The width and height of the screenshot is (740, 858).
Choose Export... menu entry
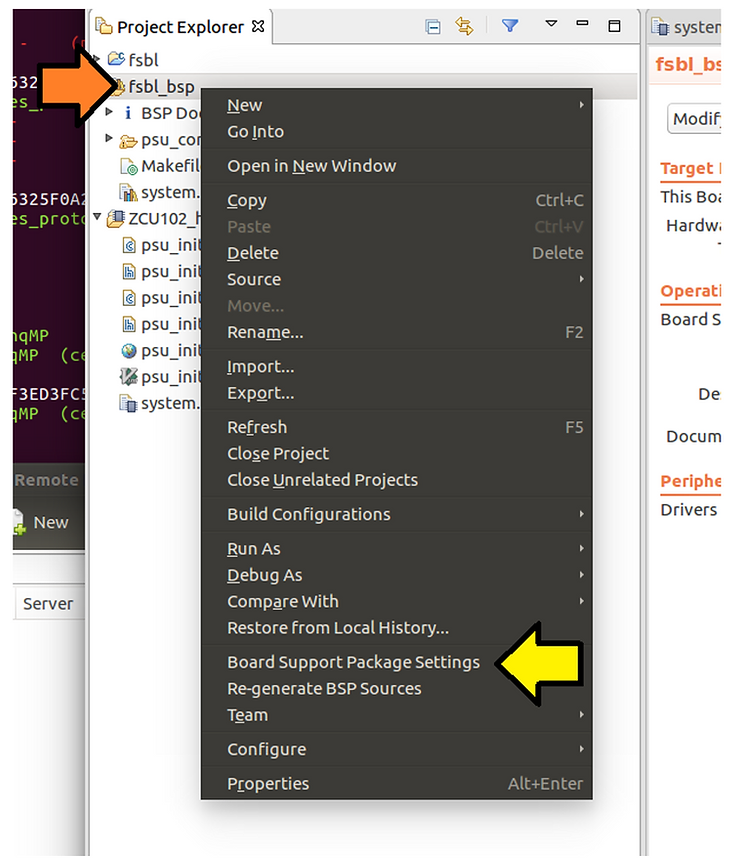[397, 393]
